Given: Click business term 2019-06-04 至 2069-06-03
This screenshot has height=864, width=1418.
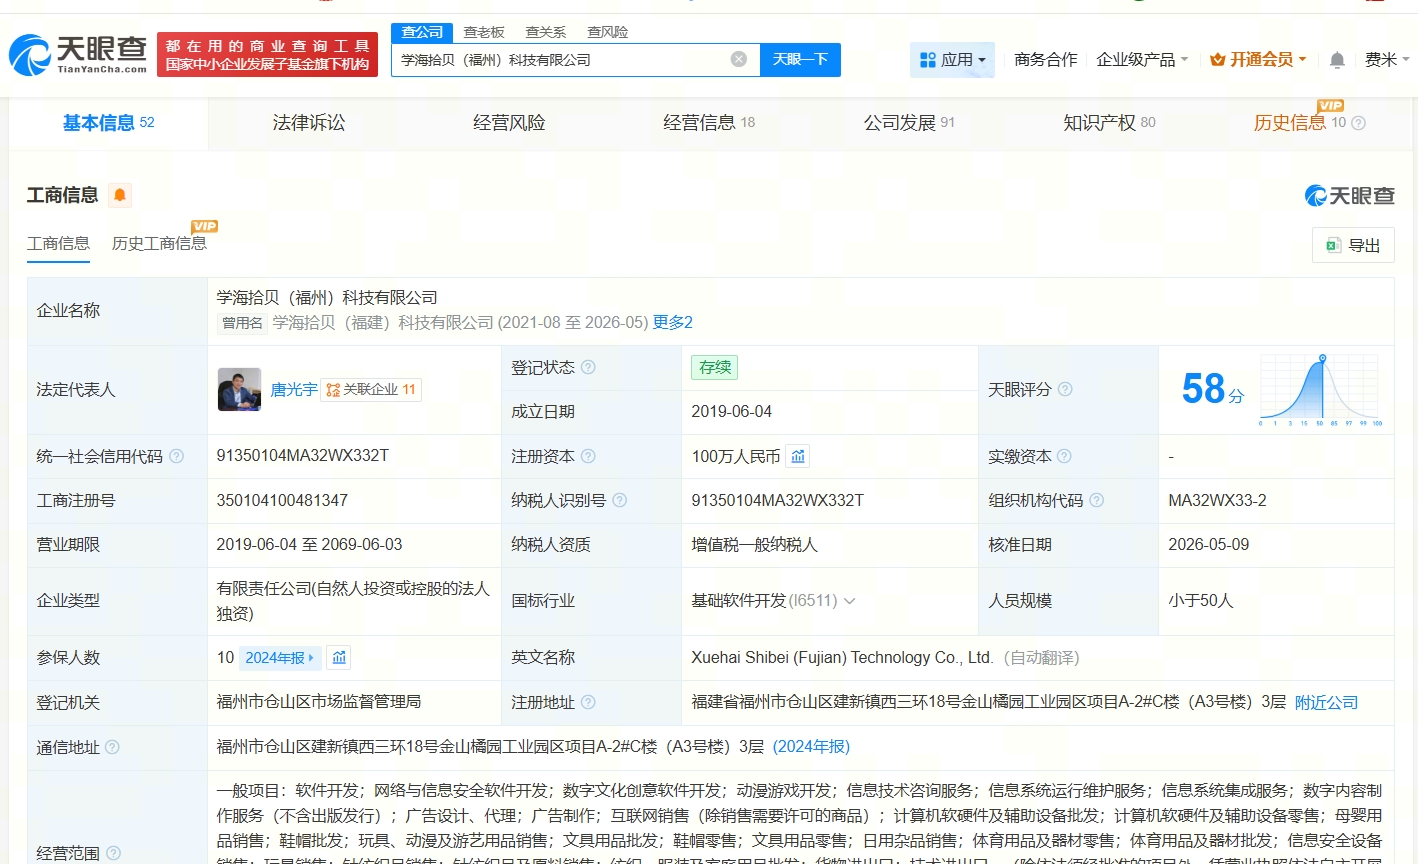Looking at the screenshot, I should click(x=309, y=545).
